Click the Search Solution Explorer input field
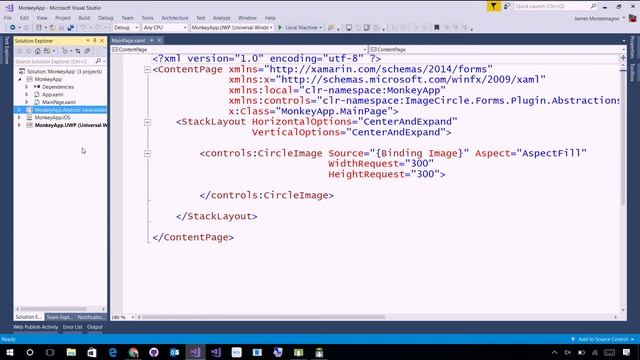 click(x=54, y=61)
